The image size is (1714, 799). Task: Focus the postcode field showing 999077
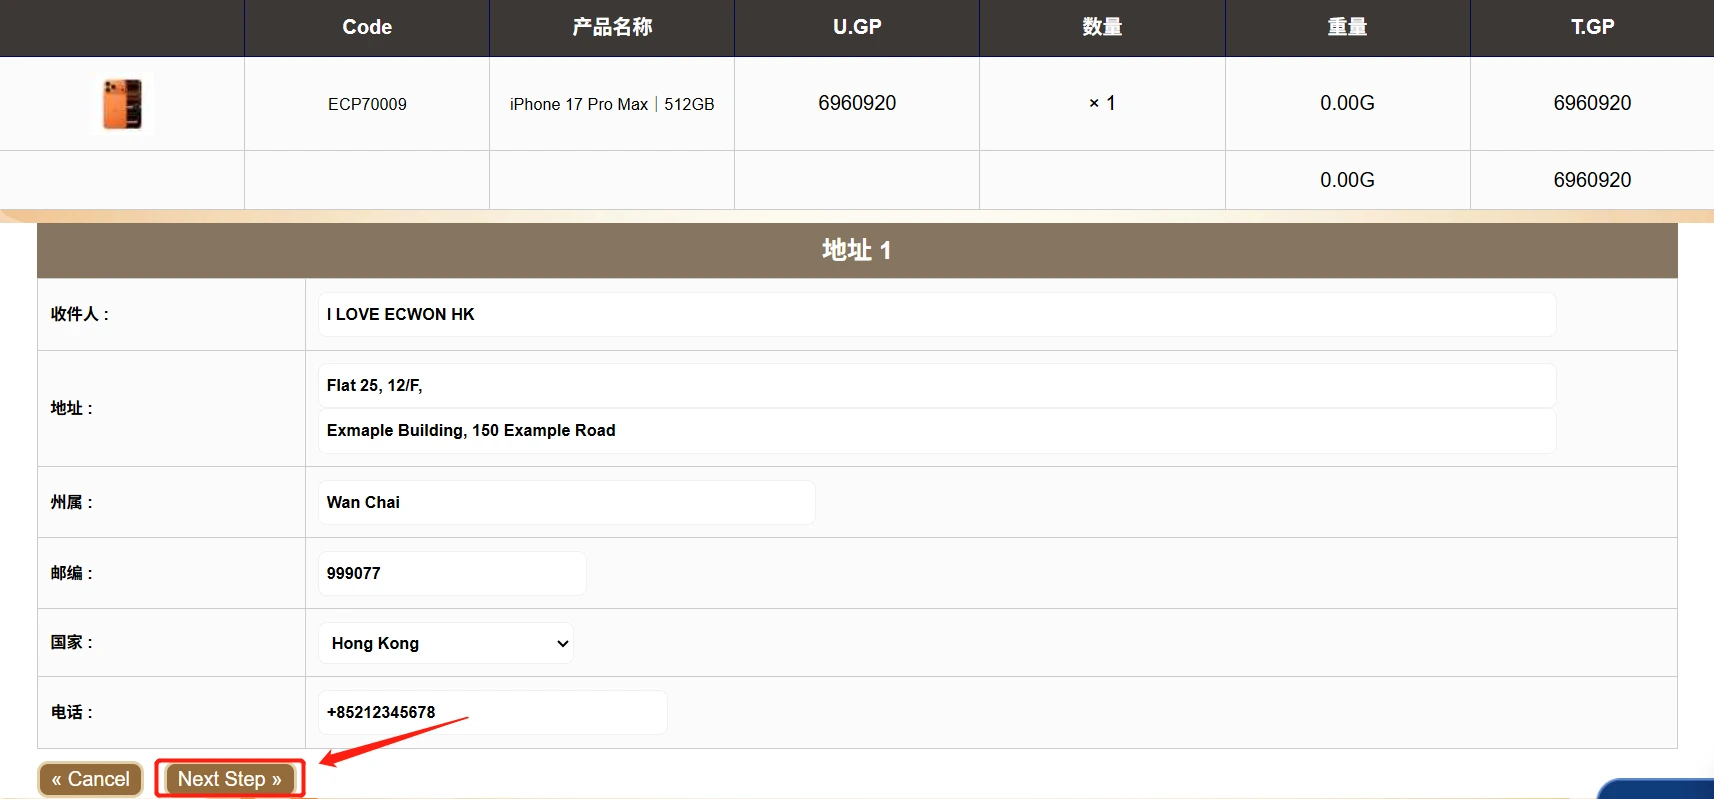click(452, 574)
